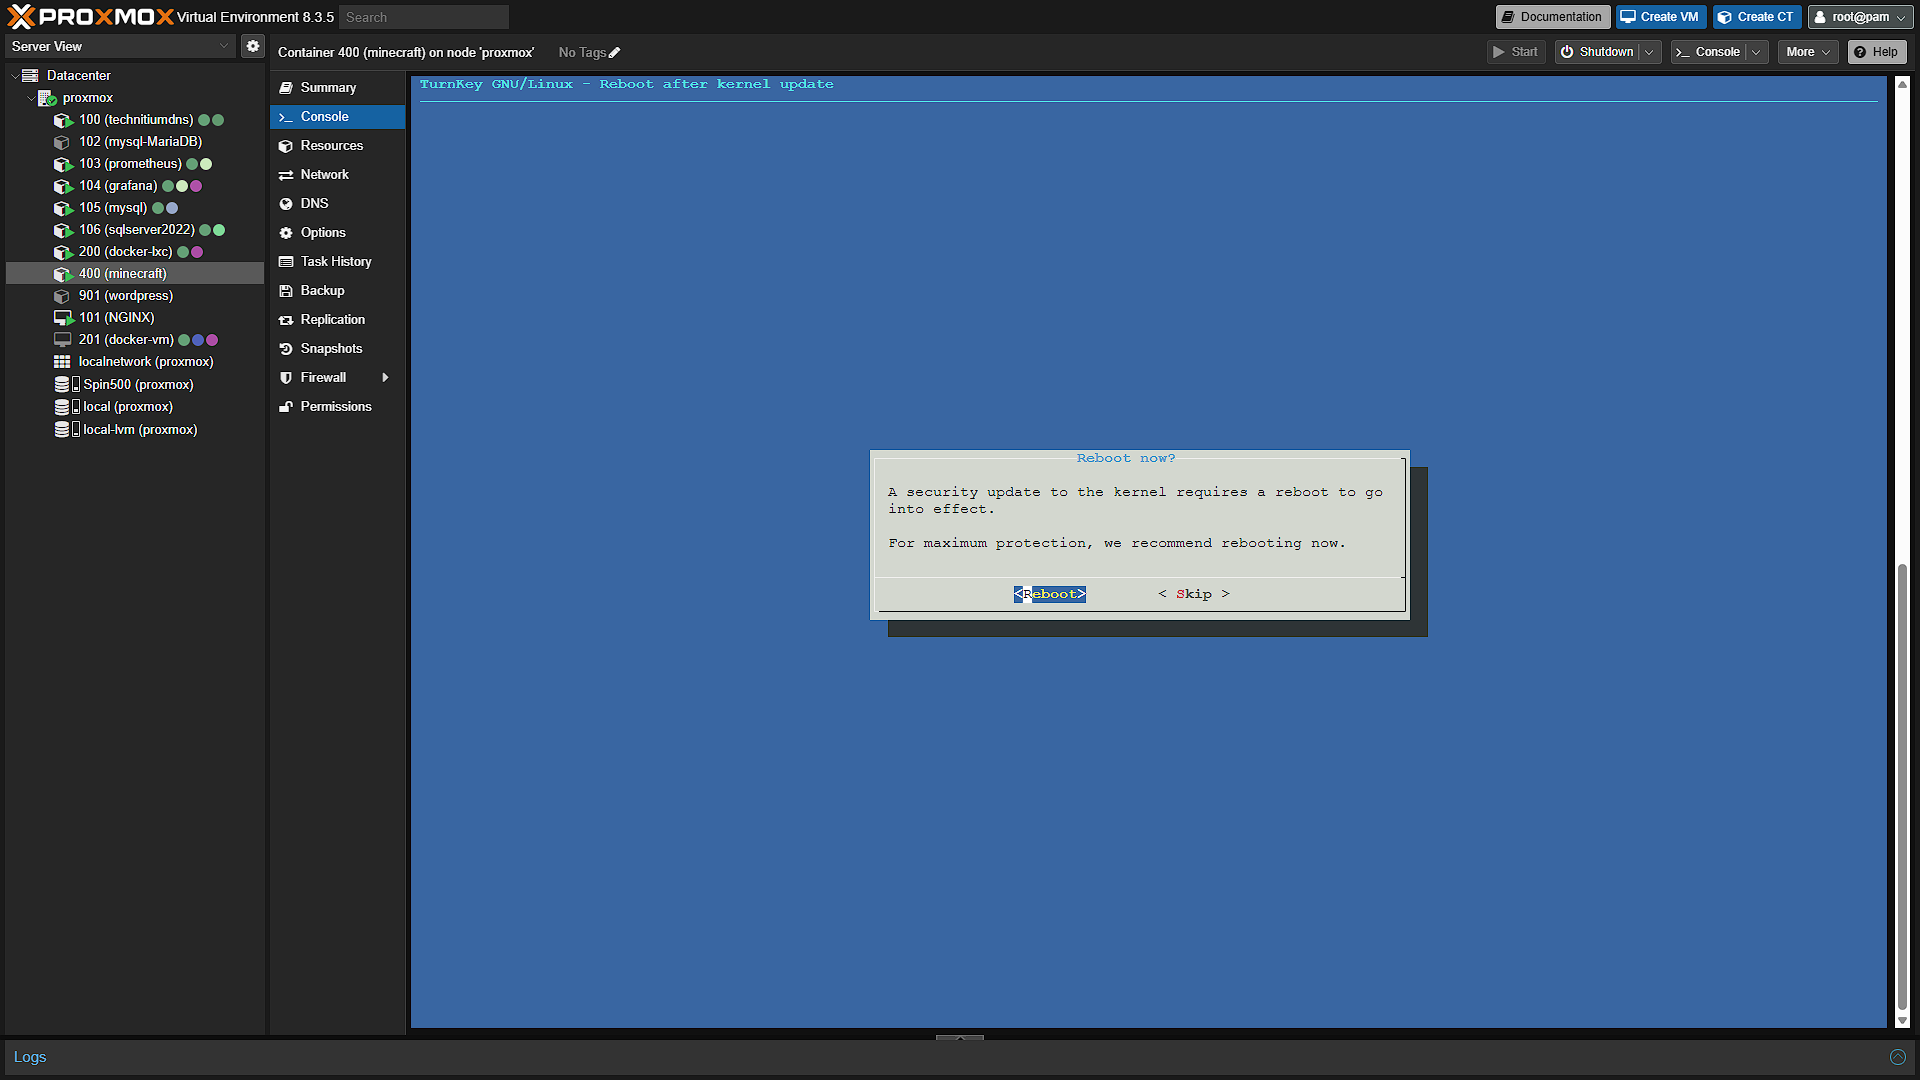Click the Resources cube icon
1920x1080 pixels.
point(286,146)
